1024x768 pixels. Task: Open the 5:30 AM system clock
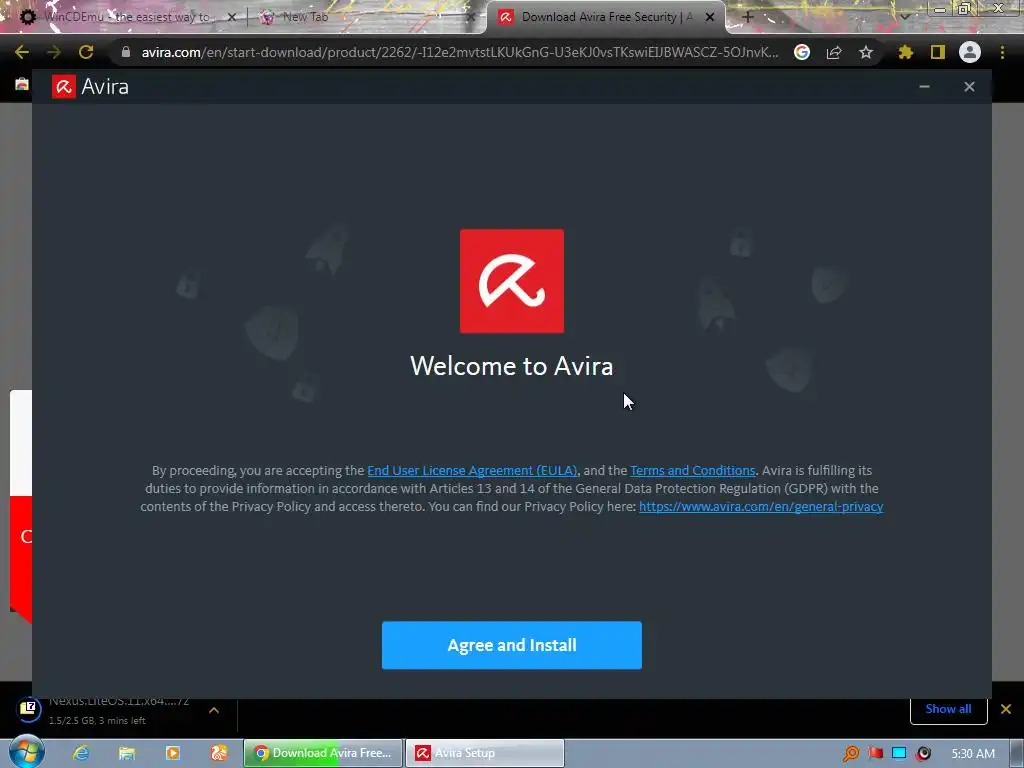973,754
